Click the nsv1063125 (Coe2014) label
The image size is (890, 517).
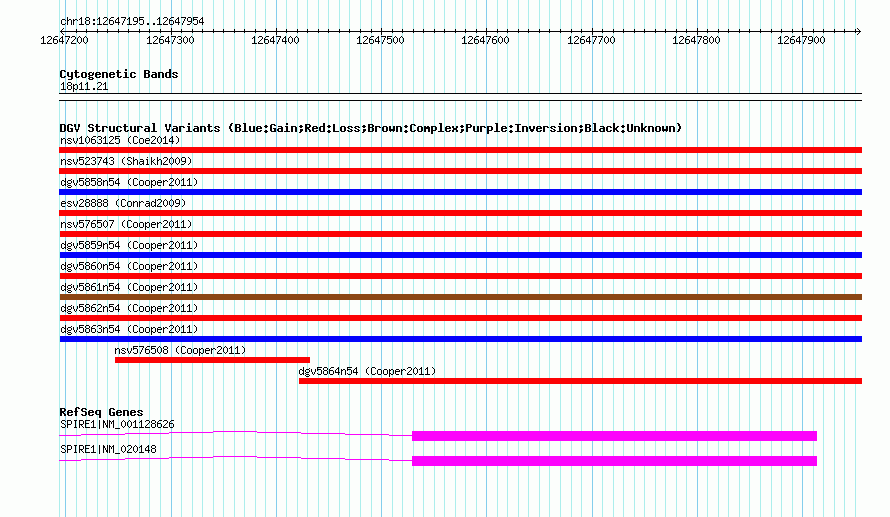pos(120,140)
